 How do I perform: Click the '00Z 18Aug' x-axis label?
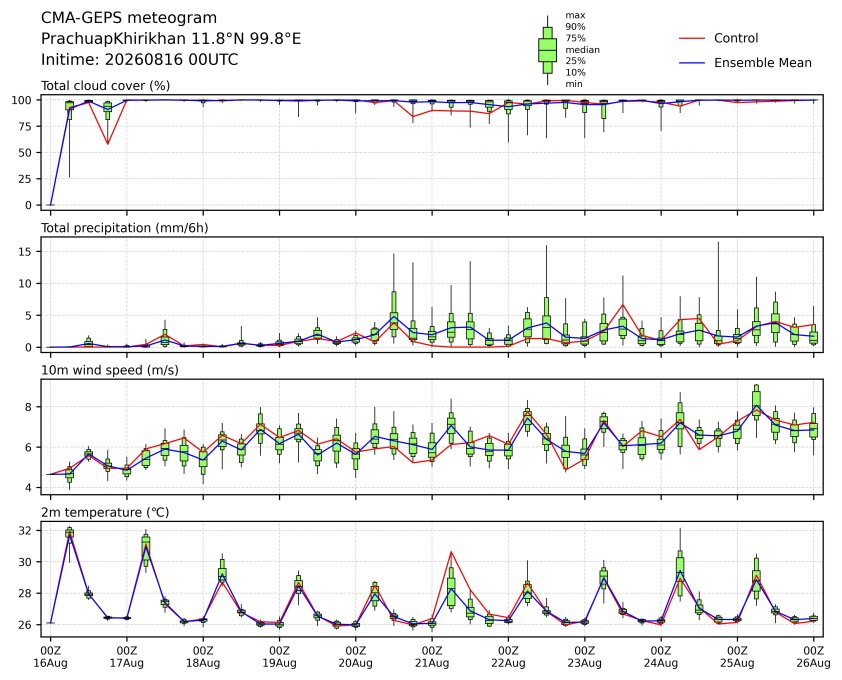[x=203, y=657]
